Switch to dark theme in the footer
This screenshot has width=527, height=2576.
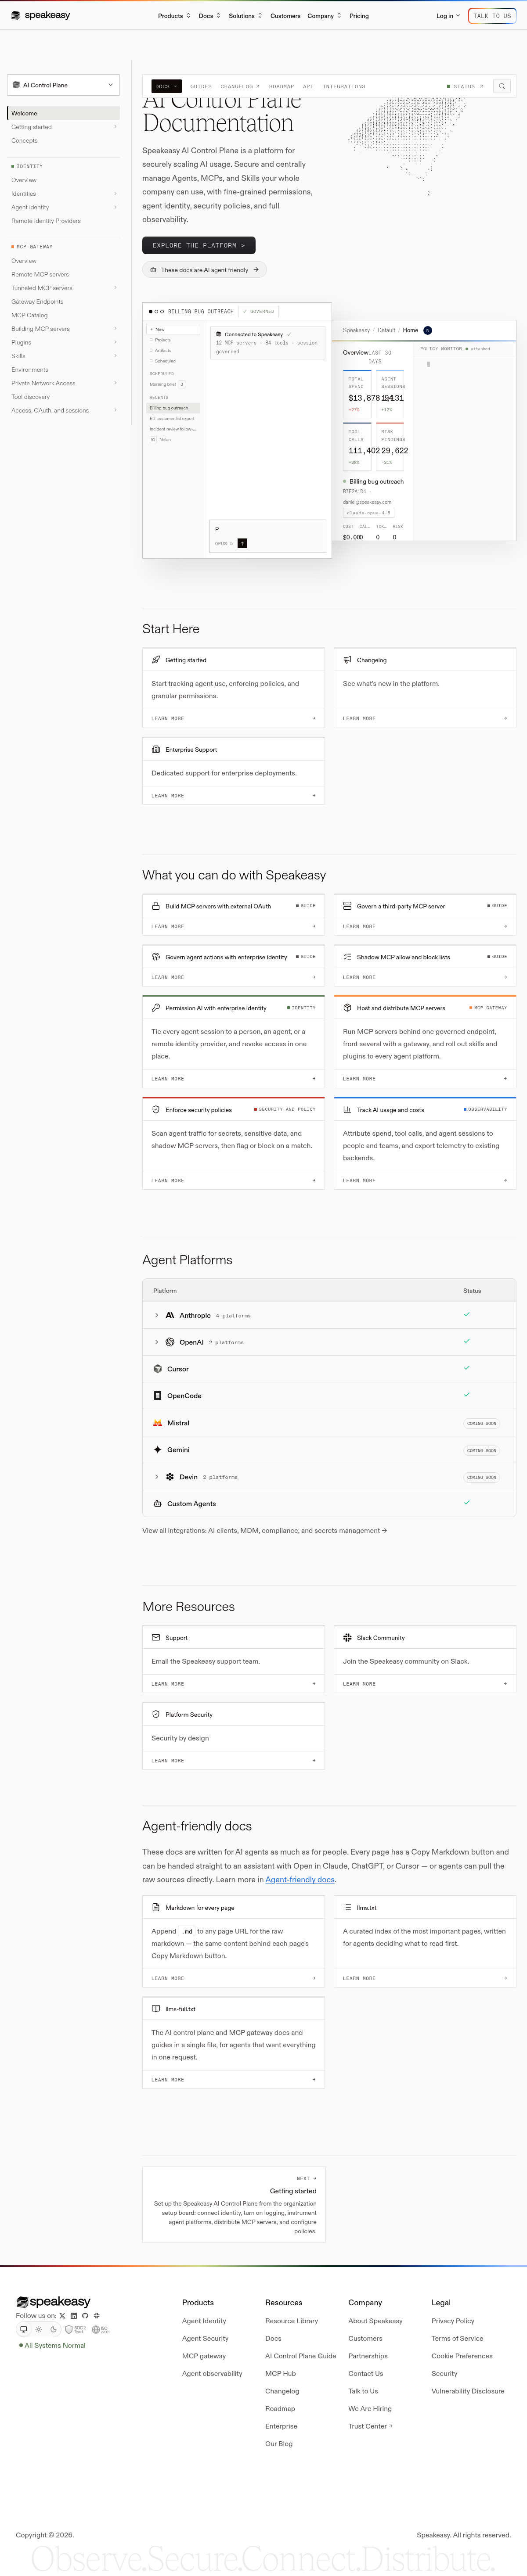(54, 2329)
